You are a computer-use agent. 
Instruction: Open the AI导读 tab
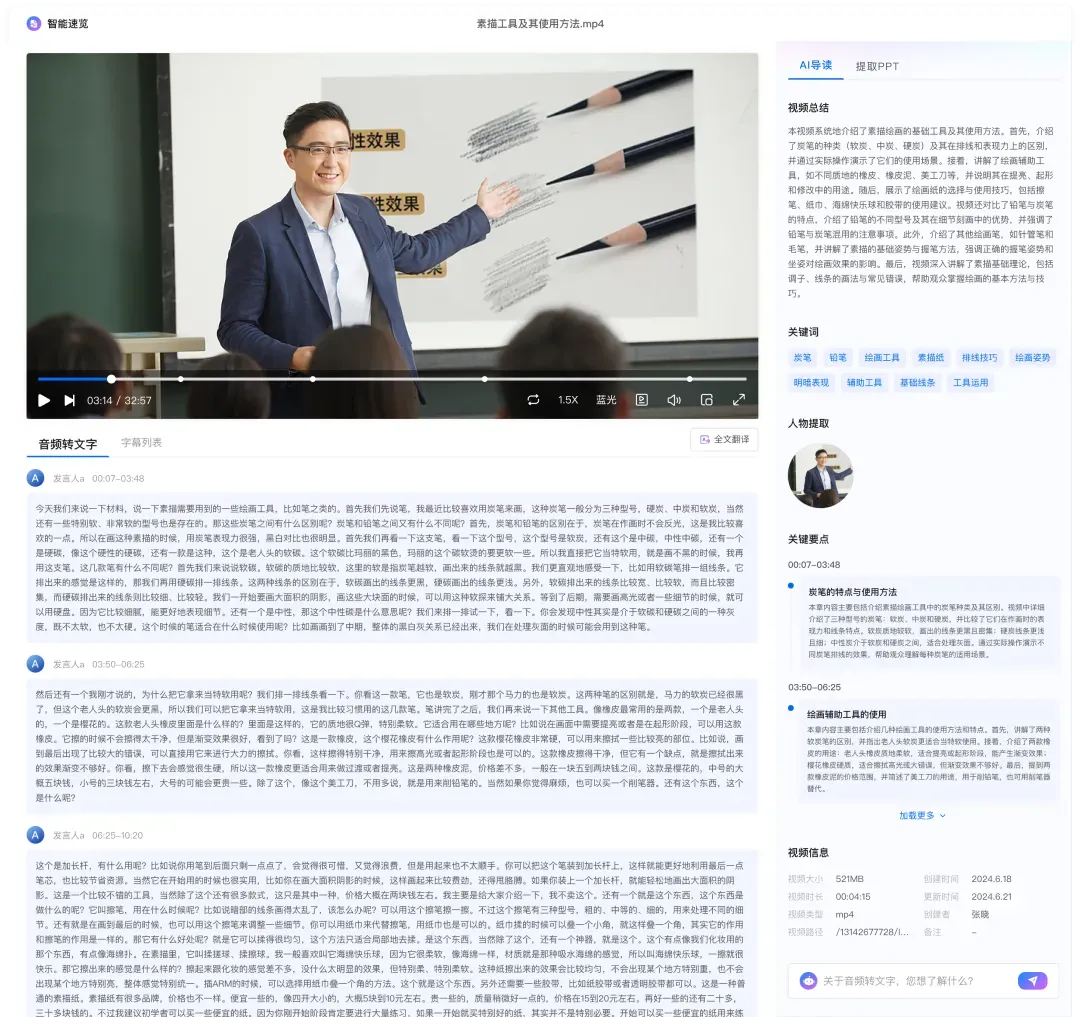click(x=816, y=65)
